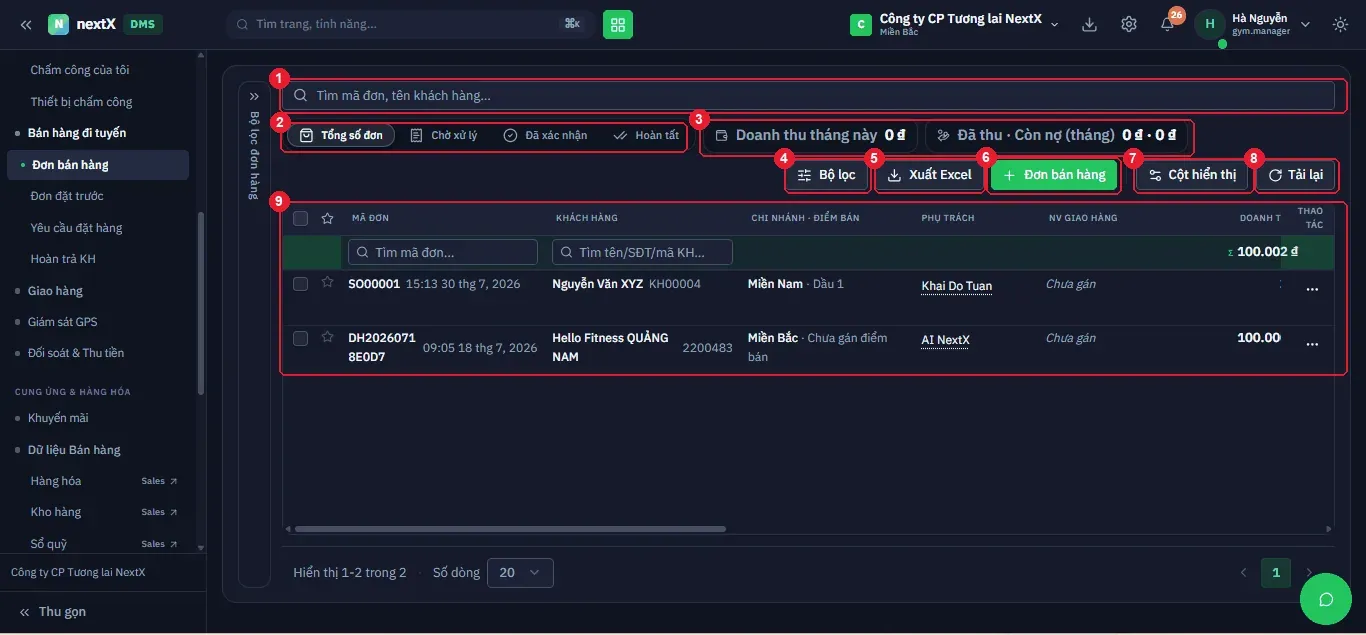This screenshot has width=1366, height=635.
Task: Open the Số dòng rows-per-page dropdown
Action: pos(520,573)
